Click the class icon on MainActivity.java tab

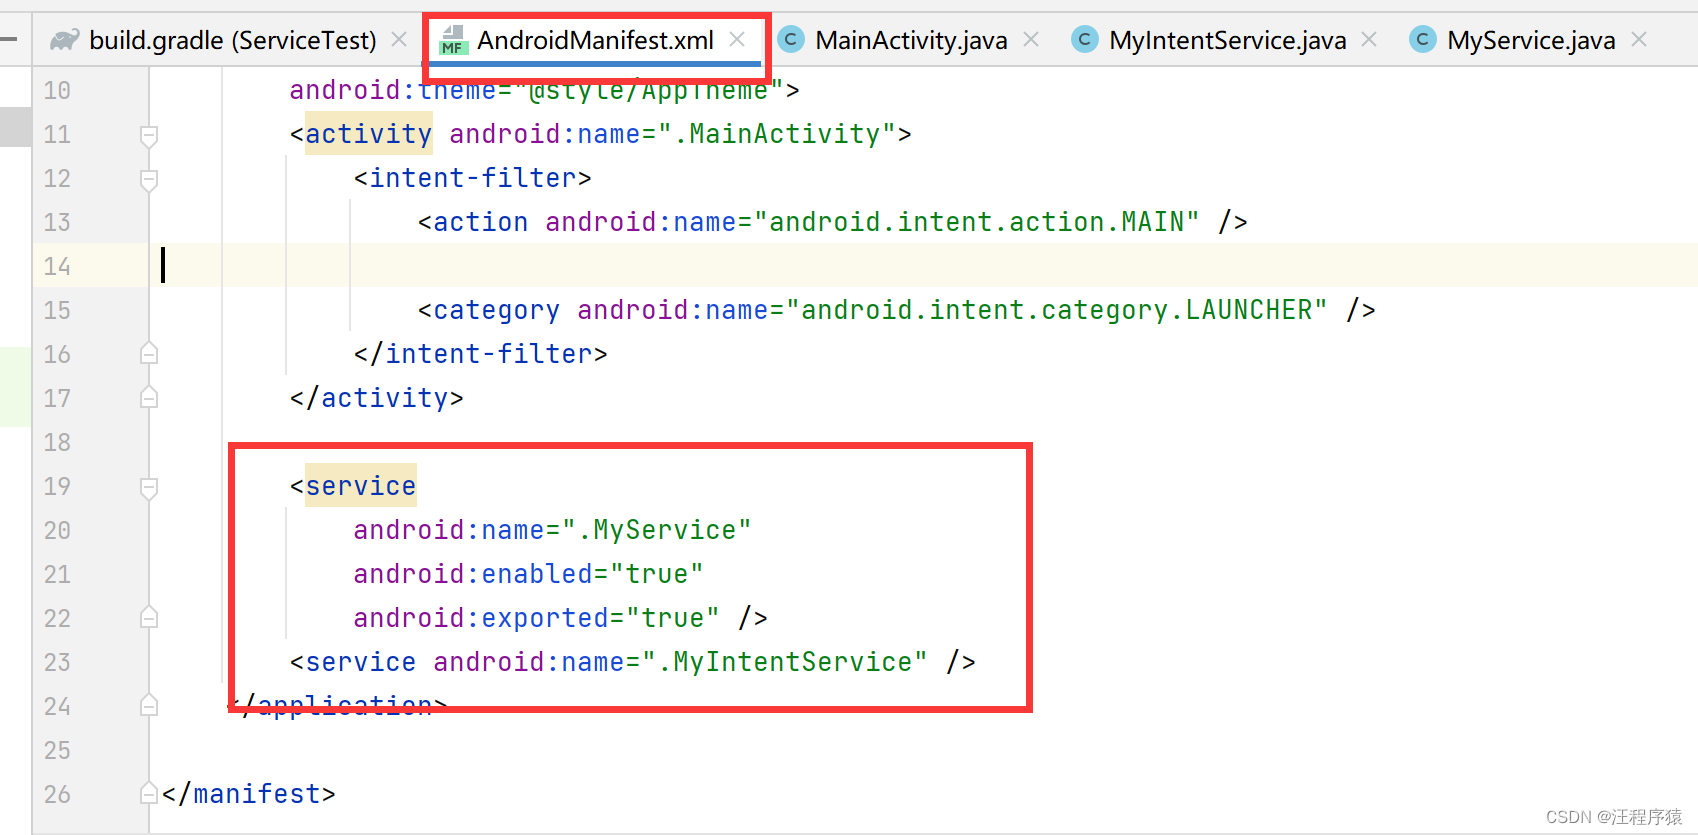pos(791,40)
